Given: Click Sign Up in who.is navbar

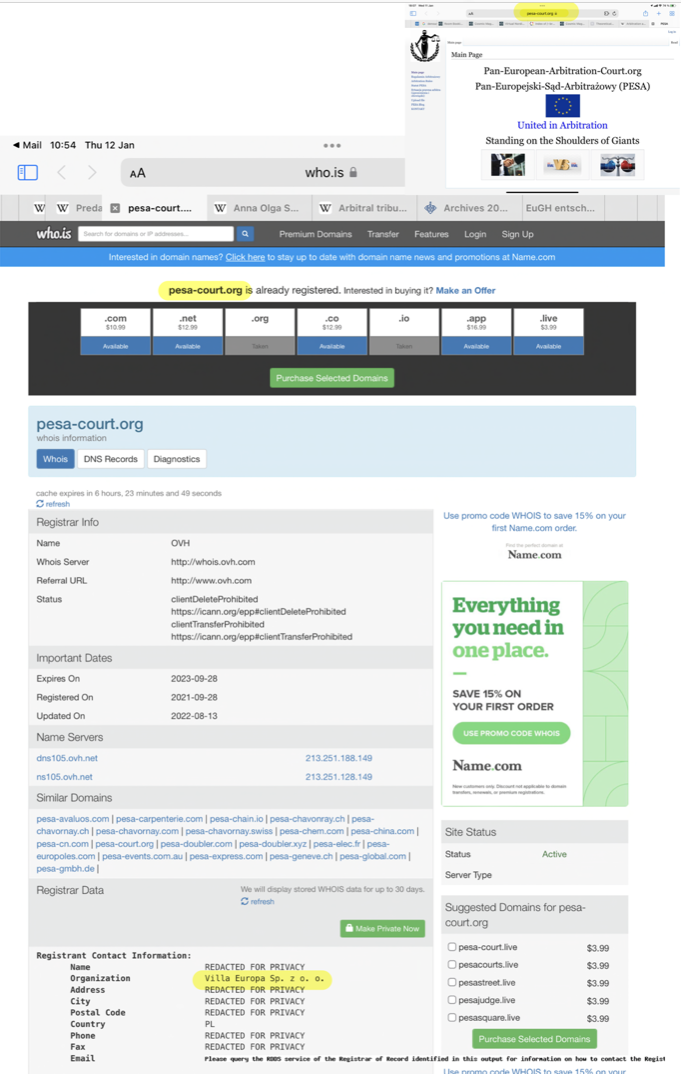Looking at the screenshot, I should (x=517, y=234).
